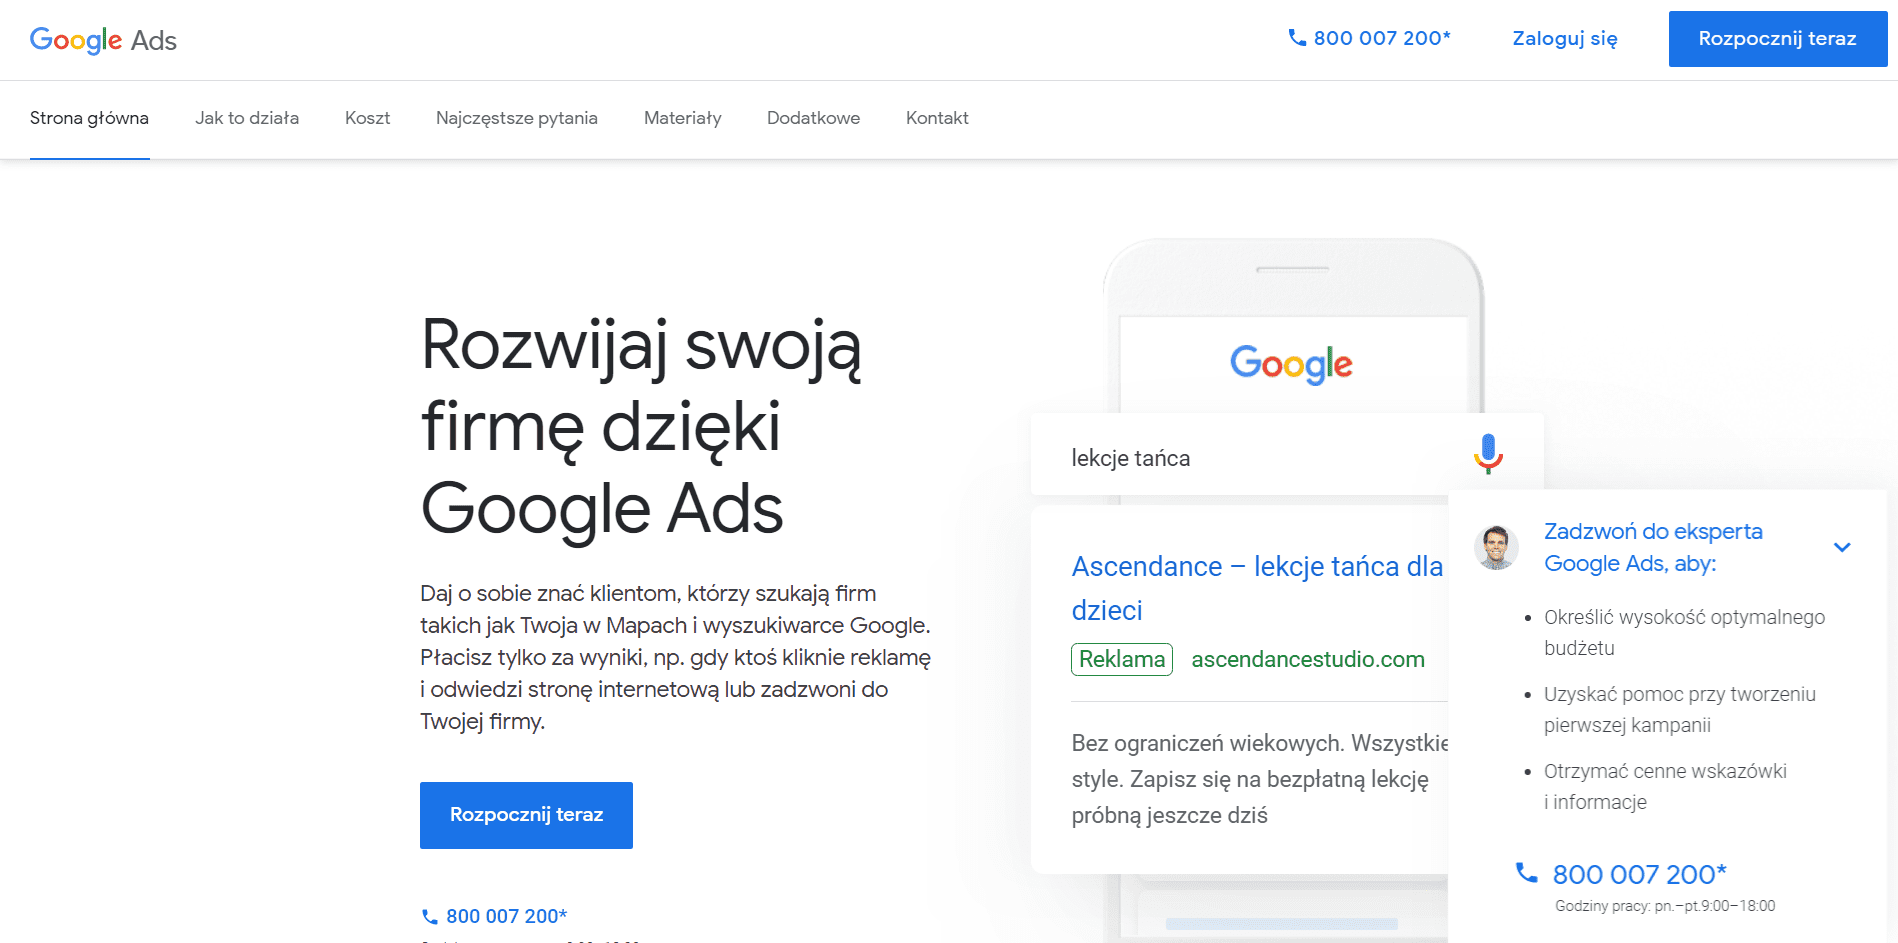Click the phone icon in the expert card
Image resolution: width=1898 pixels, height=943 pixels.
(x=1524, y=872)
